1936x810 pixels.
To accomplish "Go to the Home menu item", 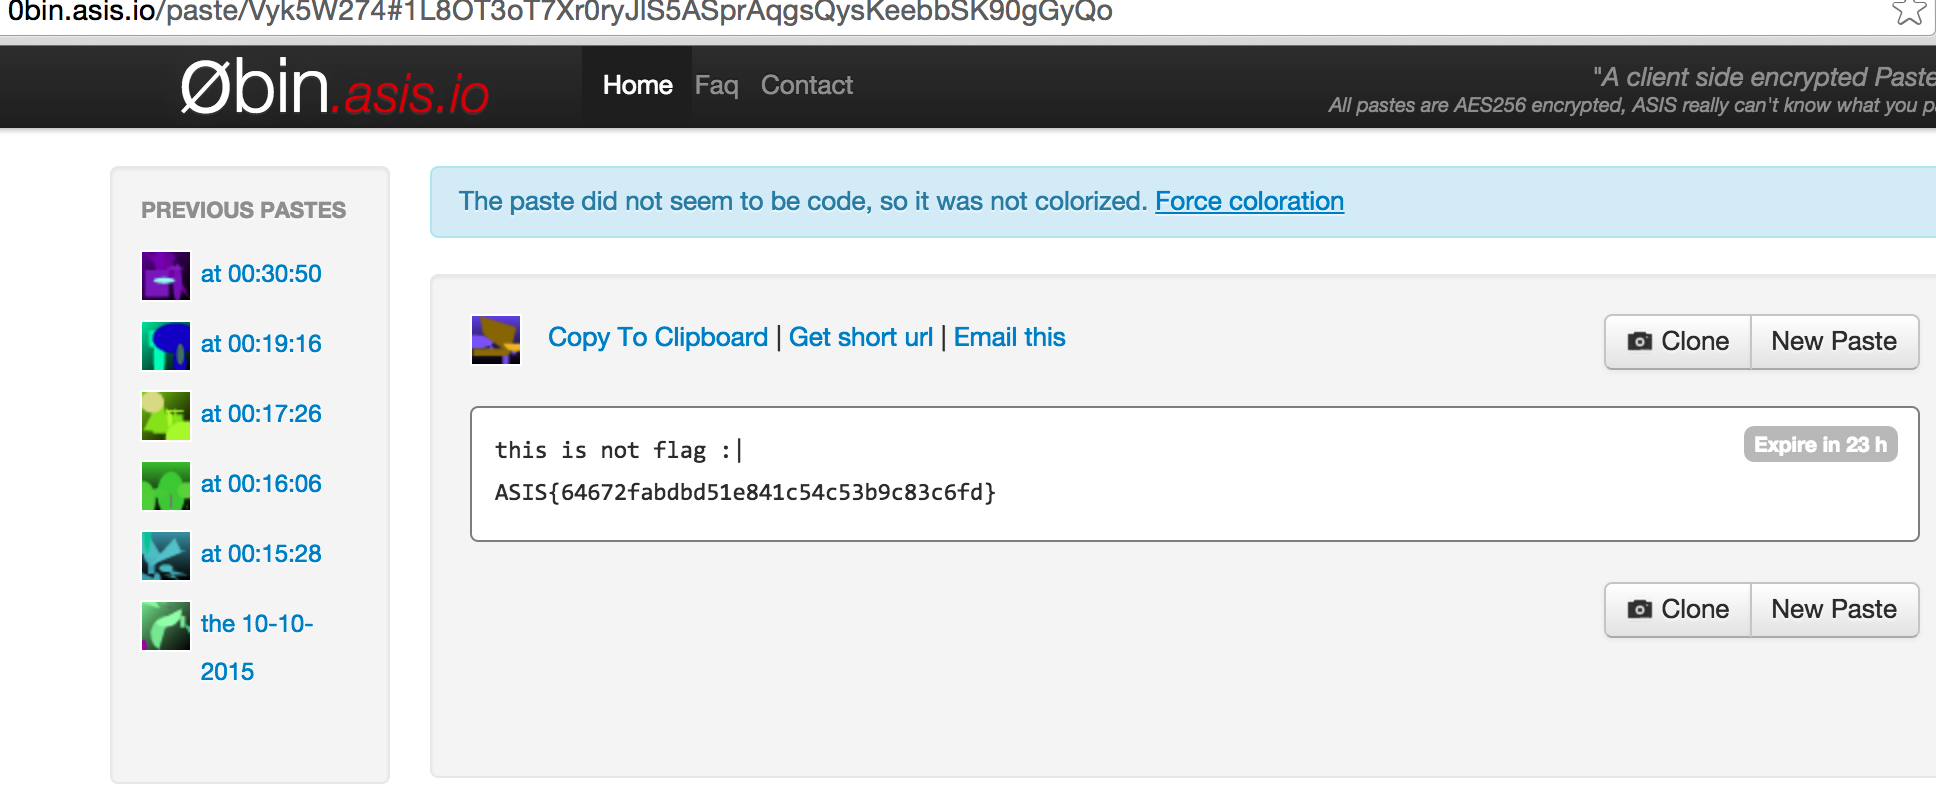I will click(x=637, y=85).
